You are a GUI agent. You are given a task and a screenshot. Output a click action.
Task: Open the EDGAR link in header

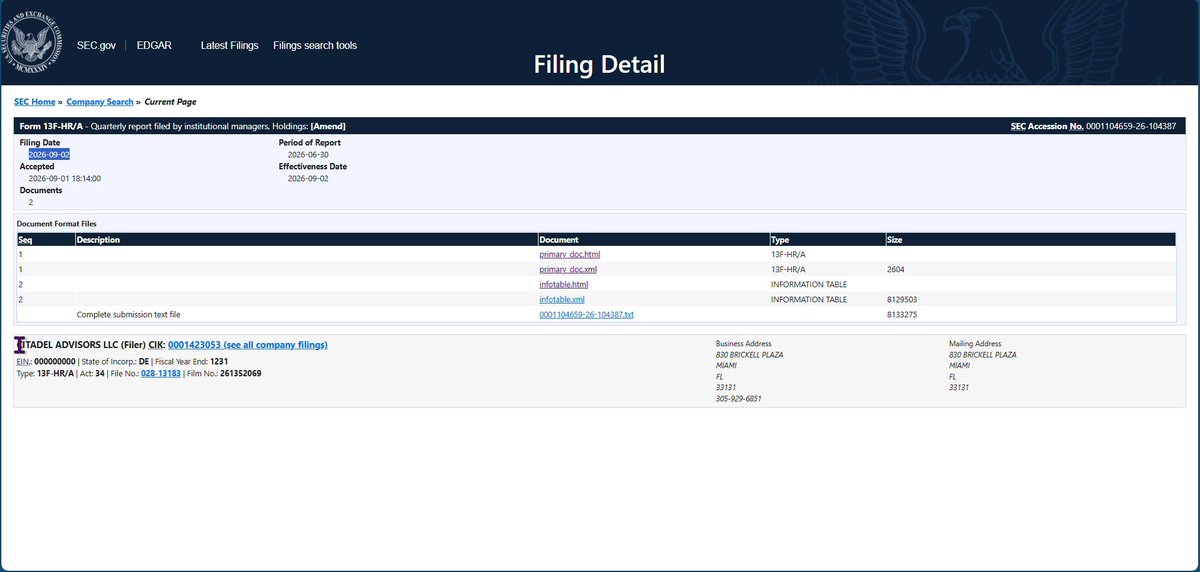coord(156,46)
